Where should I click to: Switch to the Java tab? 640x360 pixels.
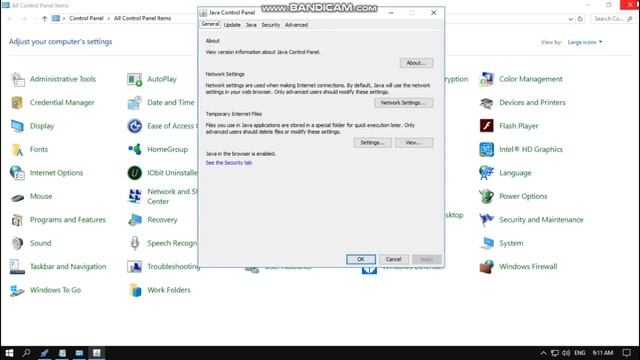(251, 25)
